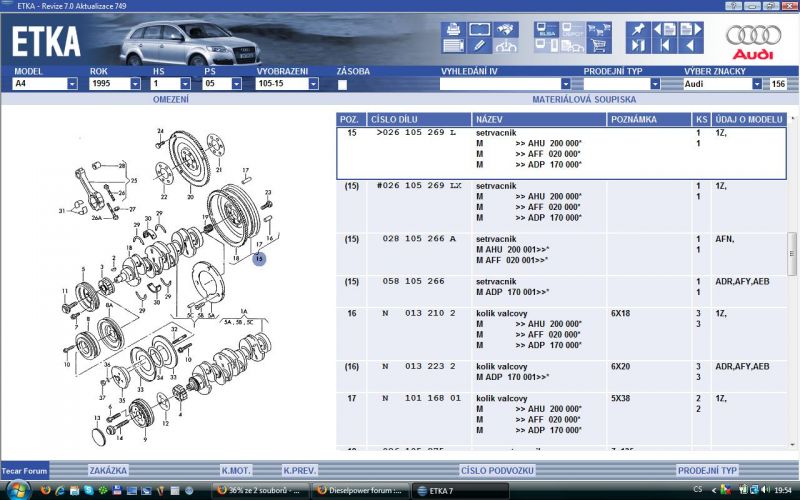Click the ÚDAJ O MODELU column header
Image resolution: width=800 pixels, height=500 pixels.
749,119
